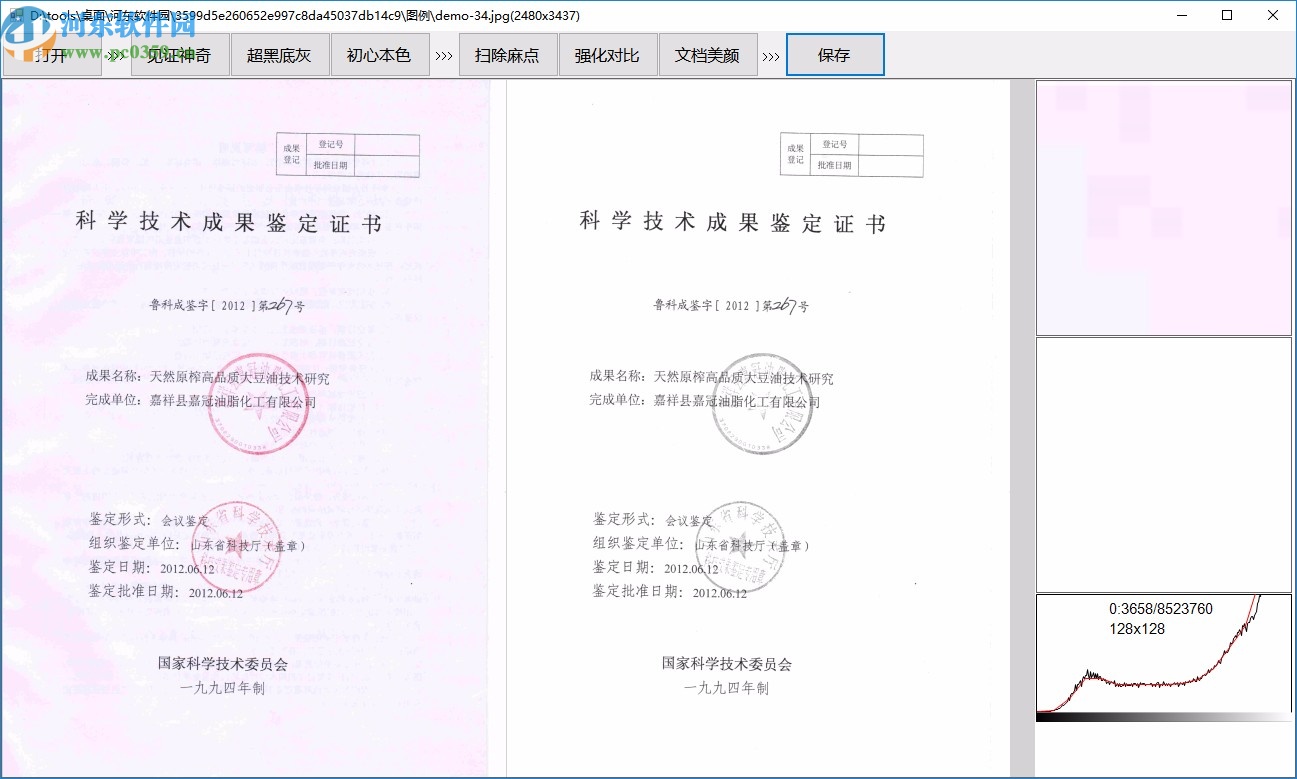Apply the 超黑底灰 processing mode

[280, 55]
